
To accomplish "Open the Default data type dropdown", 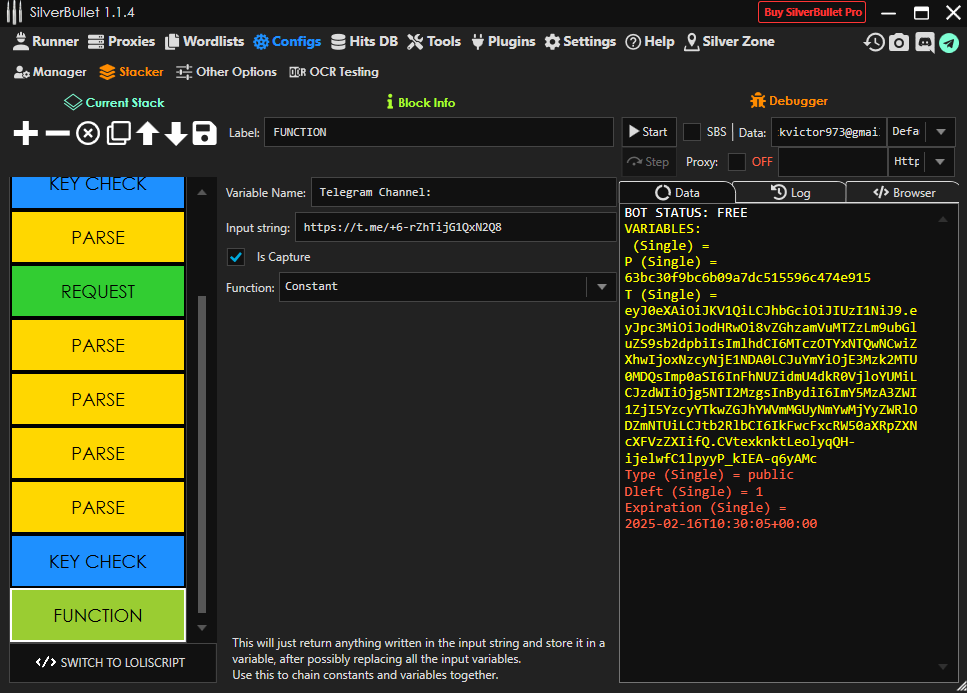I will pyautogui.click(x=939, y=132).
